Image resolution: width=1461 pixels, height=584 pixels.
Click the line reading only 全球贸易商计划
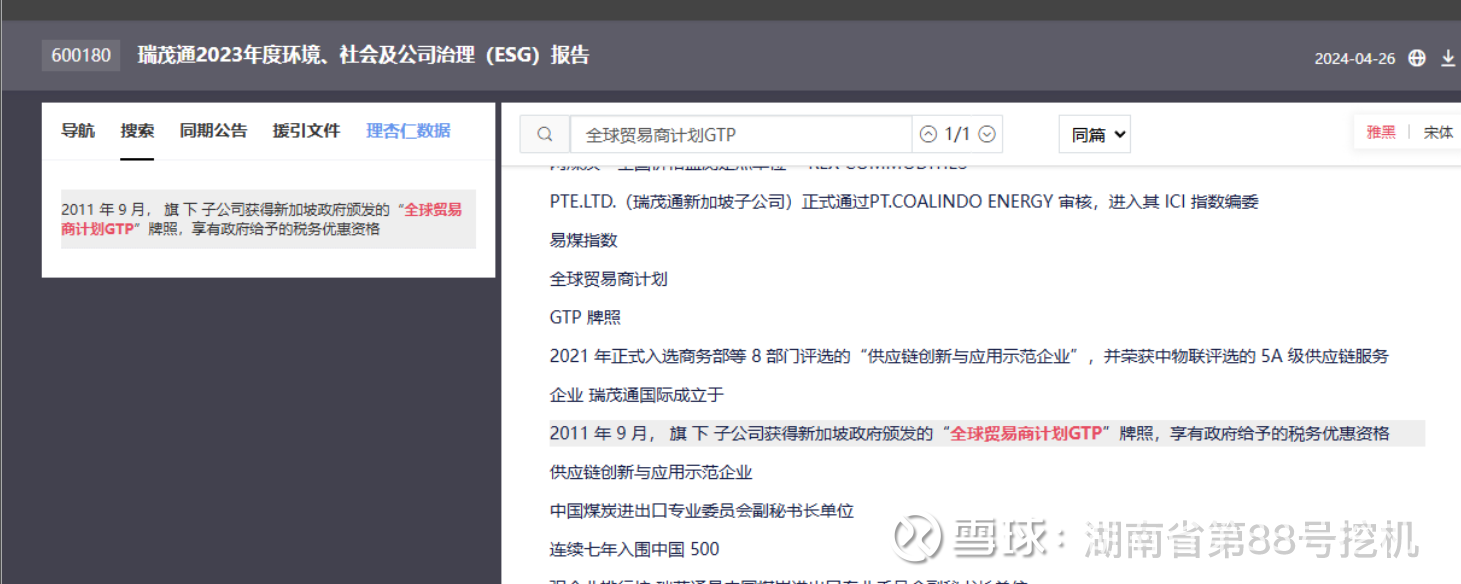[609, 279]
